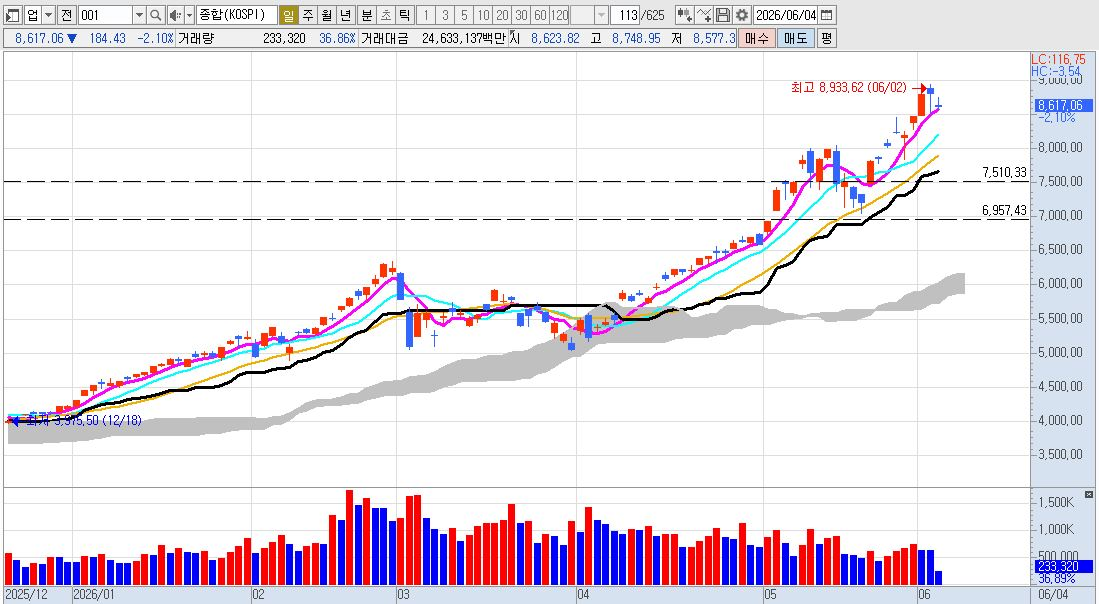Select the 년 yearly chart period
1099x604 pixels.
(346, 15)
